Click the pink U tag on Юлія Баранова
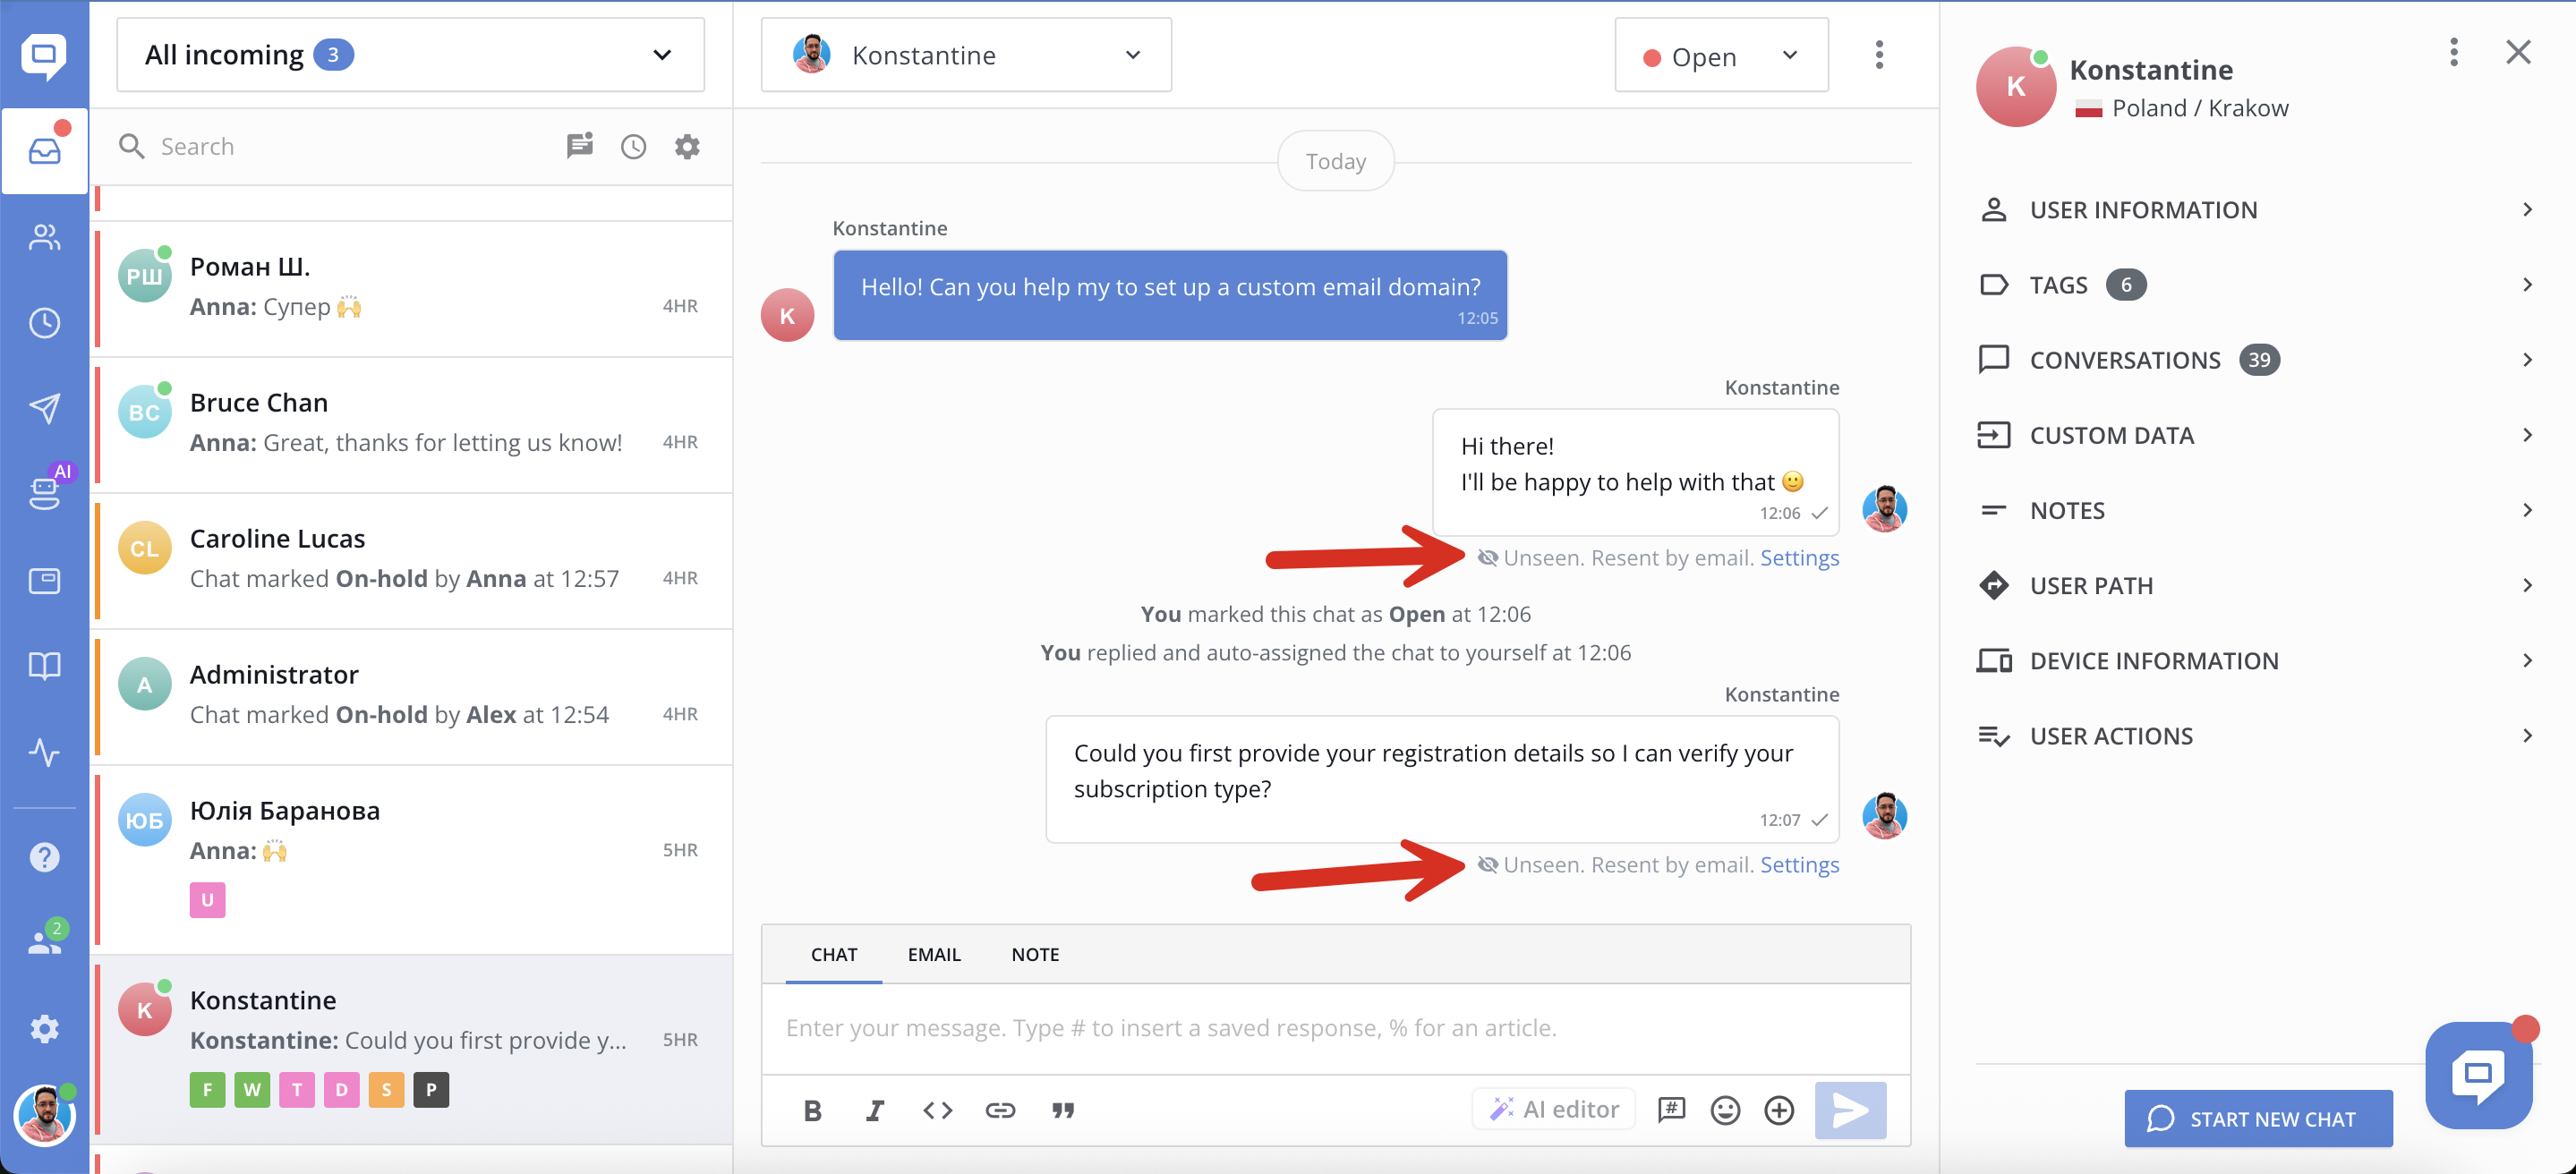Image resolution: width=2576 pixels, height=1174 pixels. pos(208,900)
